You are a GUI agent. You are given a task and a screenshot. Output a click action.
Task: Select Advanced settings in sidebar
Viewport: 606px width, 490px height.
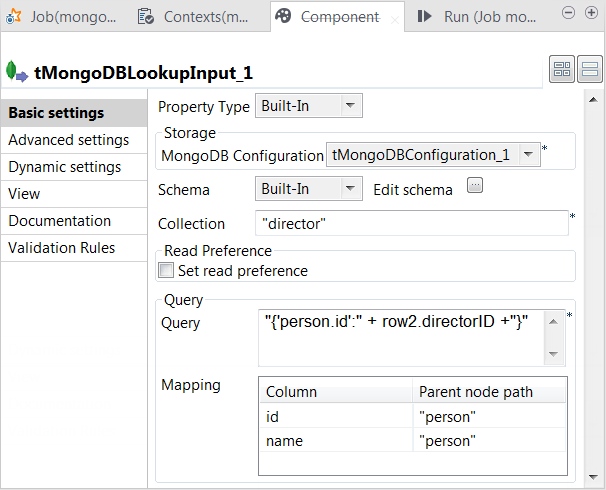pos(68,140)
